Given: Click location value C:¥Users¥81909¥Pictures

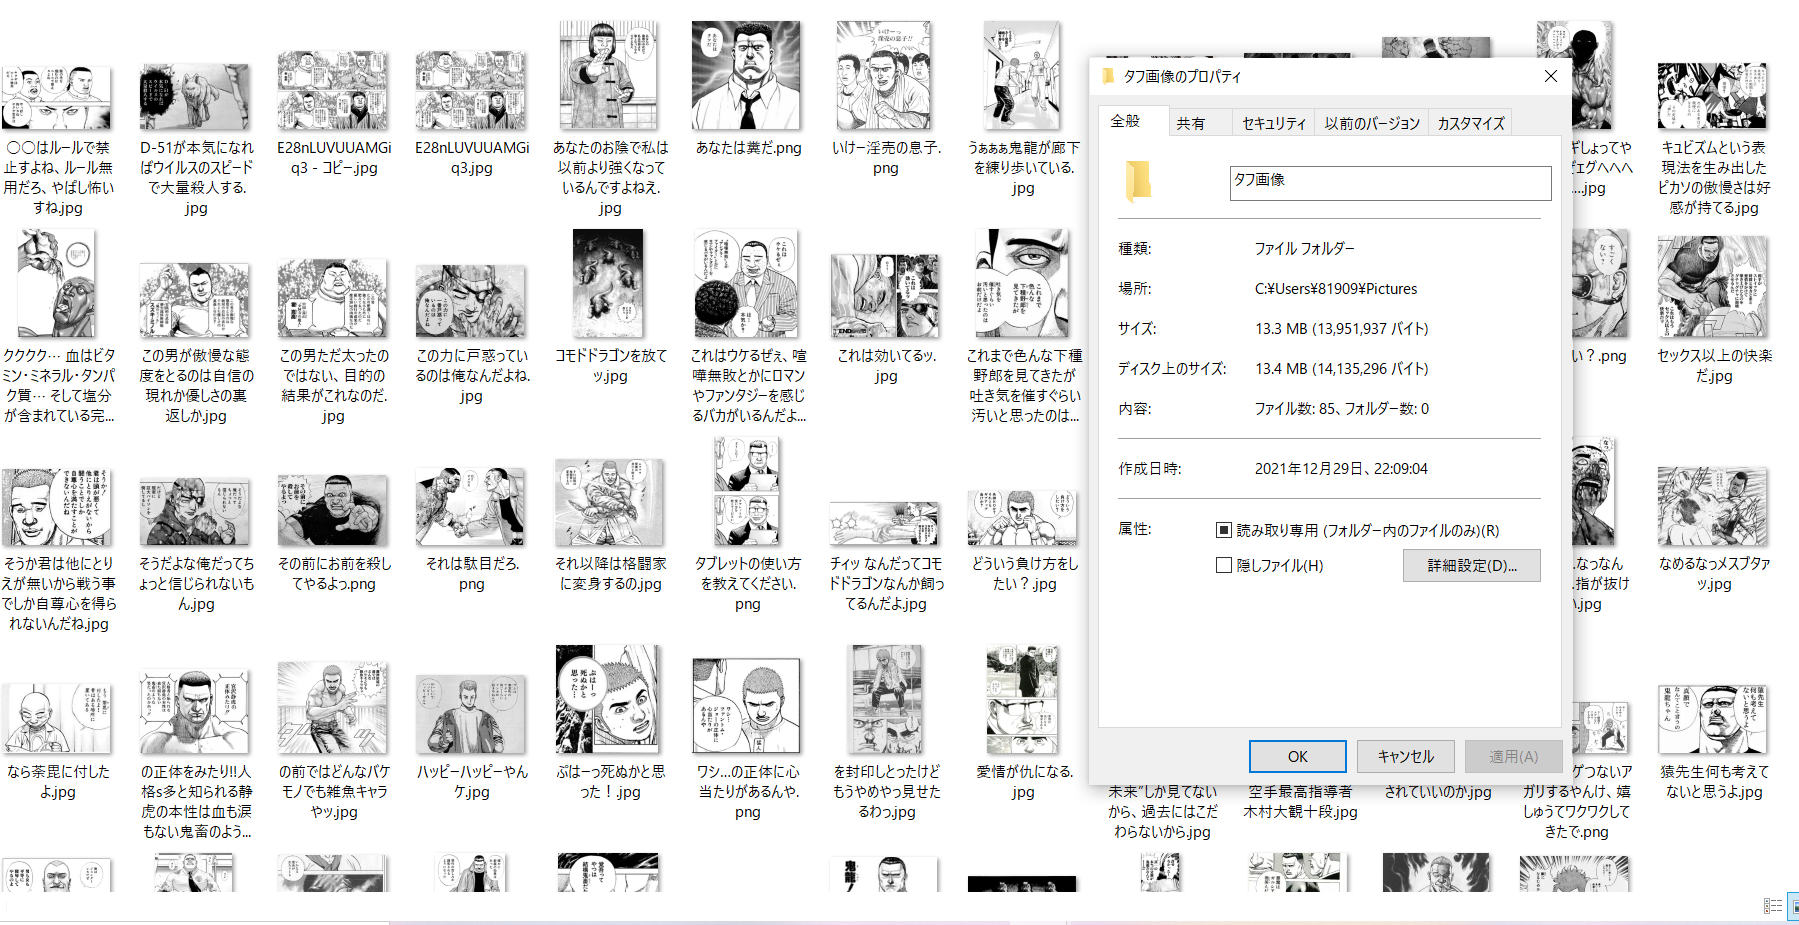Looking at the screenshot, I should pyautogui.click(x=1336, y=289).
